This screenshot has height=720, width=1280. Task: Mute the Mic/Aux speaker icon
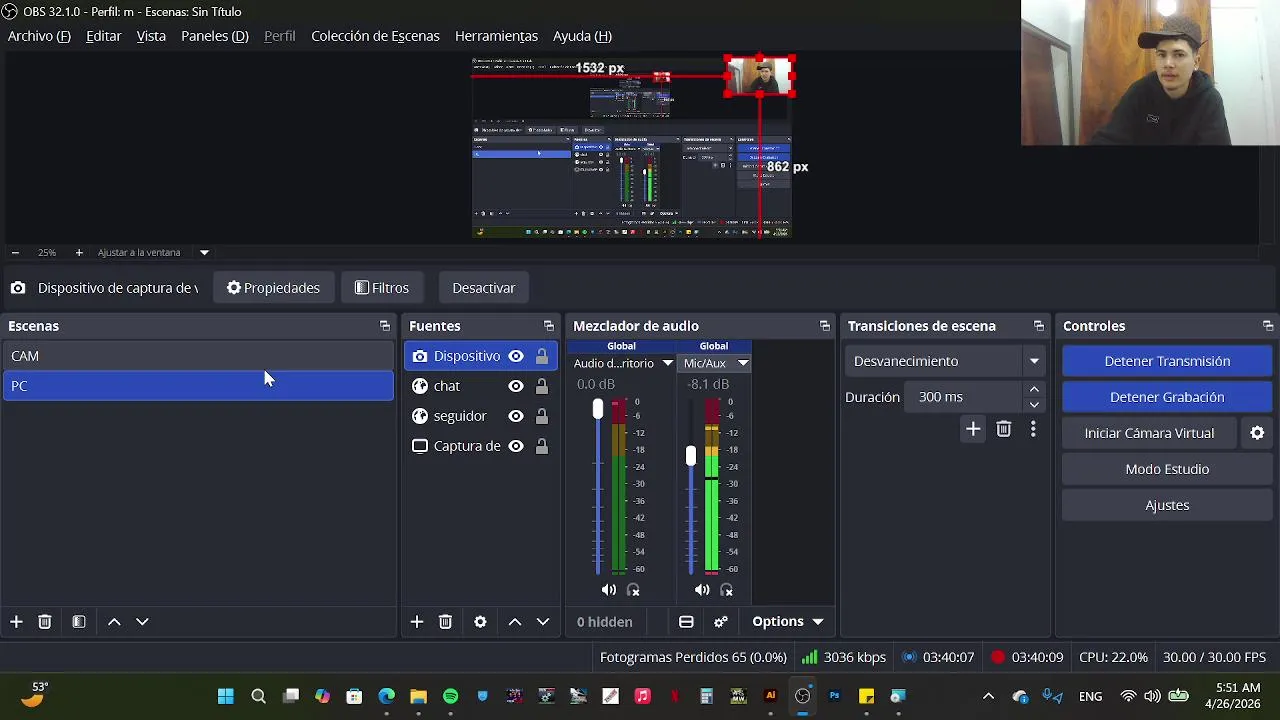[702, 590]
